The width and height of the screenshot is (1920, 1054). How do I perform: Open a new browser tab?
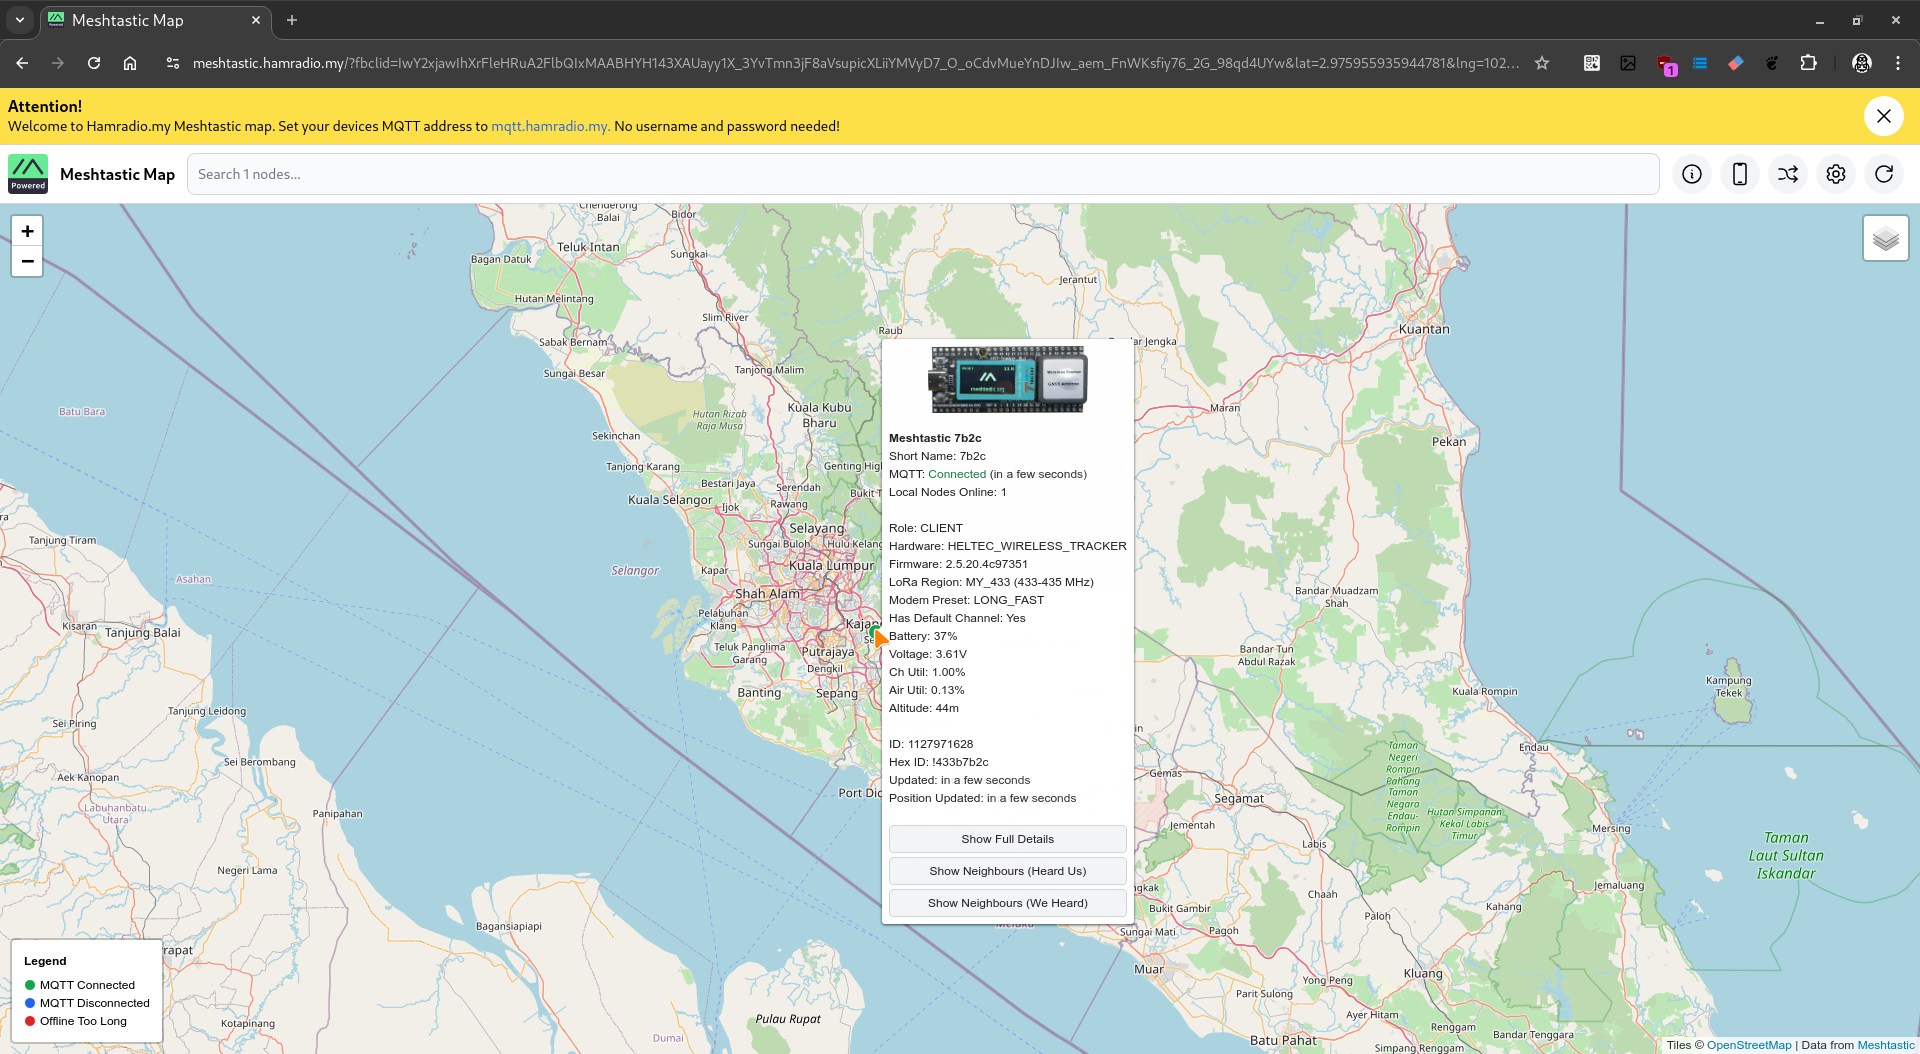point(291,20)
